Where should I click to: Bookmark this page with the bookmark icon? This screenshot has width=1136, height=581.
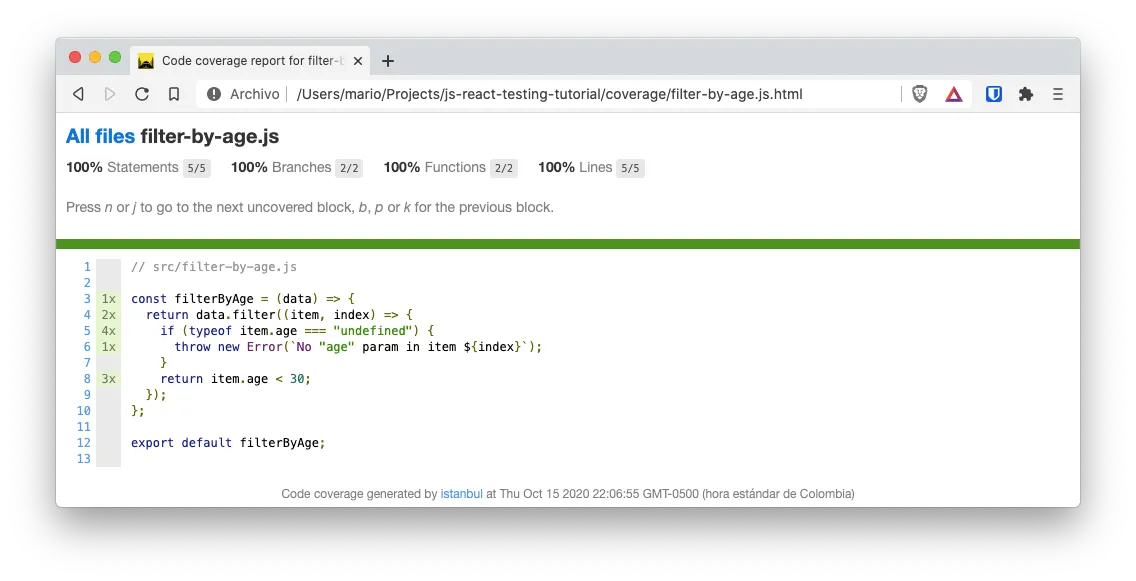click(174, 94)
